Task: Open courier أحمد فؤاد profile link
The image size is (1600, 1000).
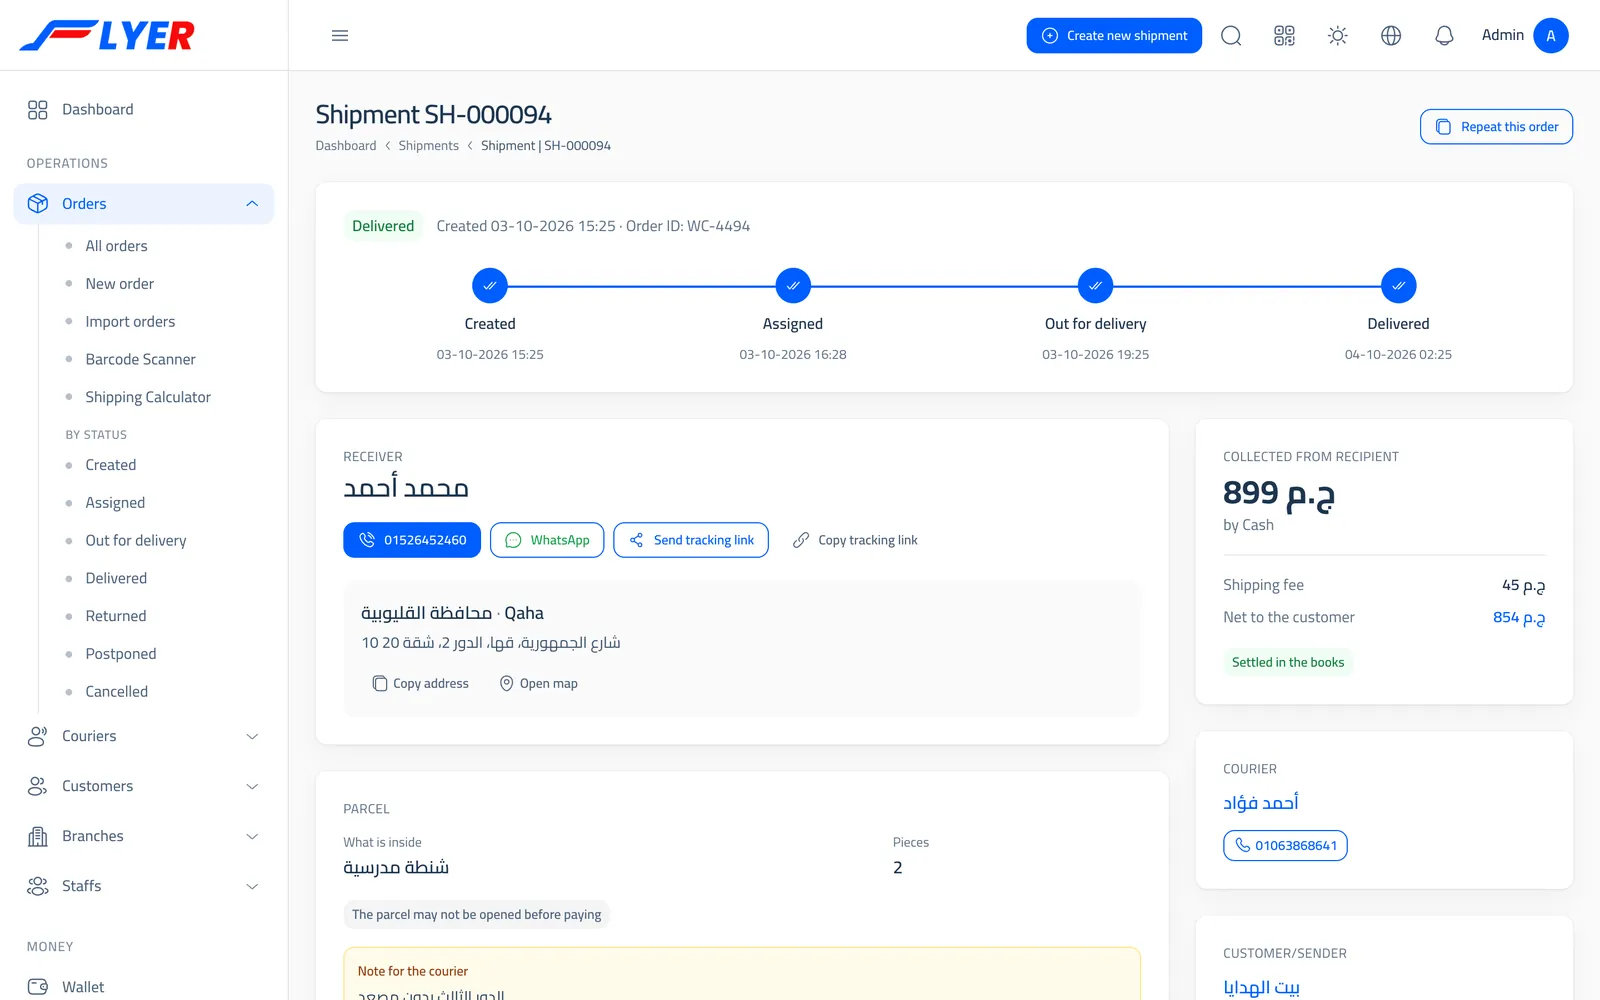Action: [x=1261, y=802]
